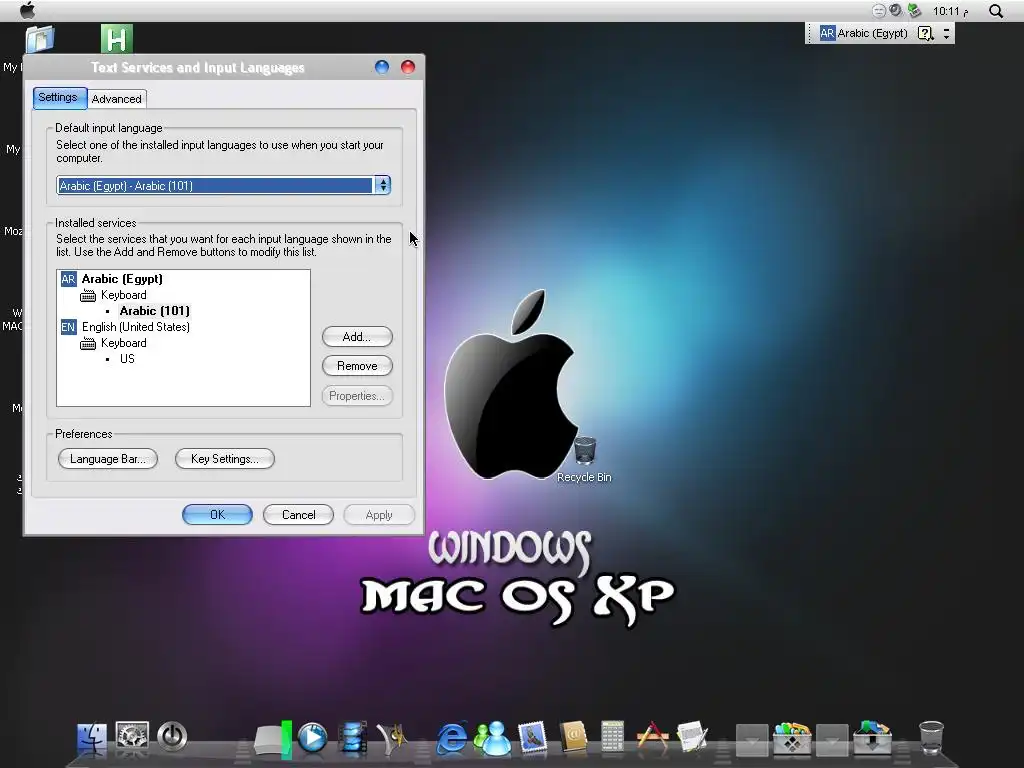Select the Settings tab
This screenshot has height=768, width=1024.
pos(58,97)
